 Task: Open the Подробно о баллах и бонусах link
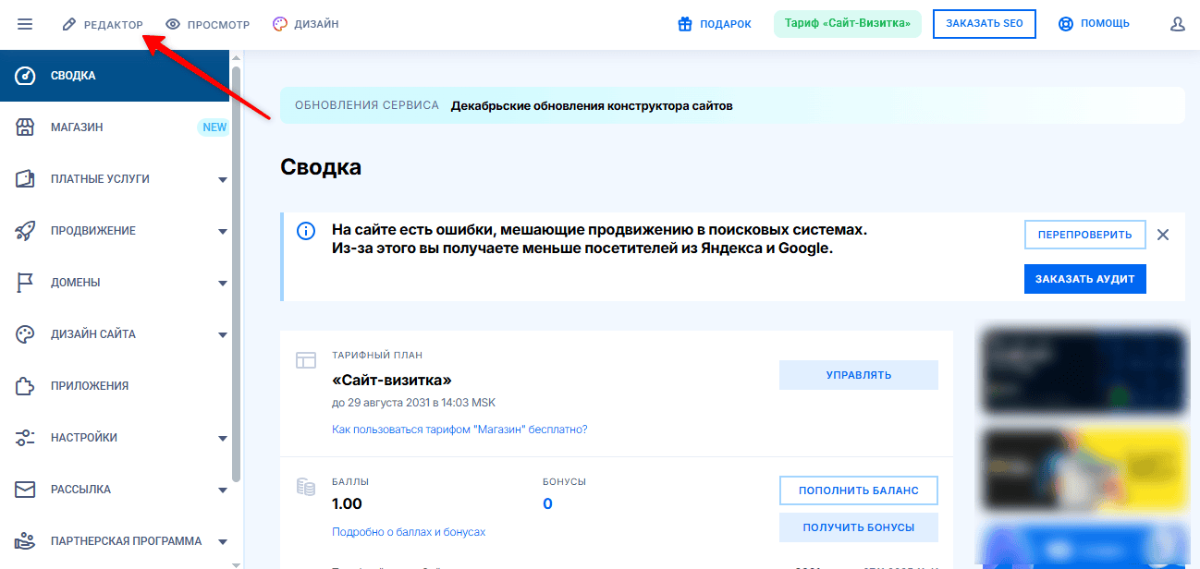408,532
